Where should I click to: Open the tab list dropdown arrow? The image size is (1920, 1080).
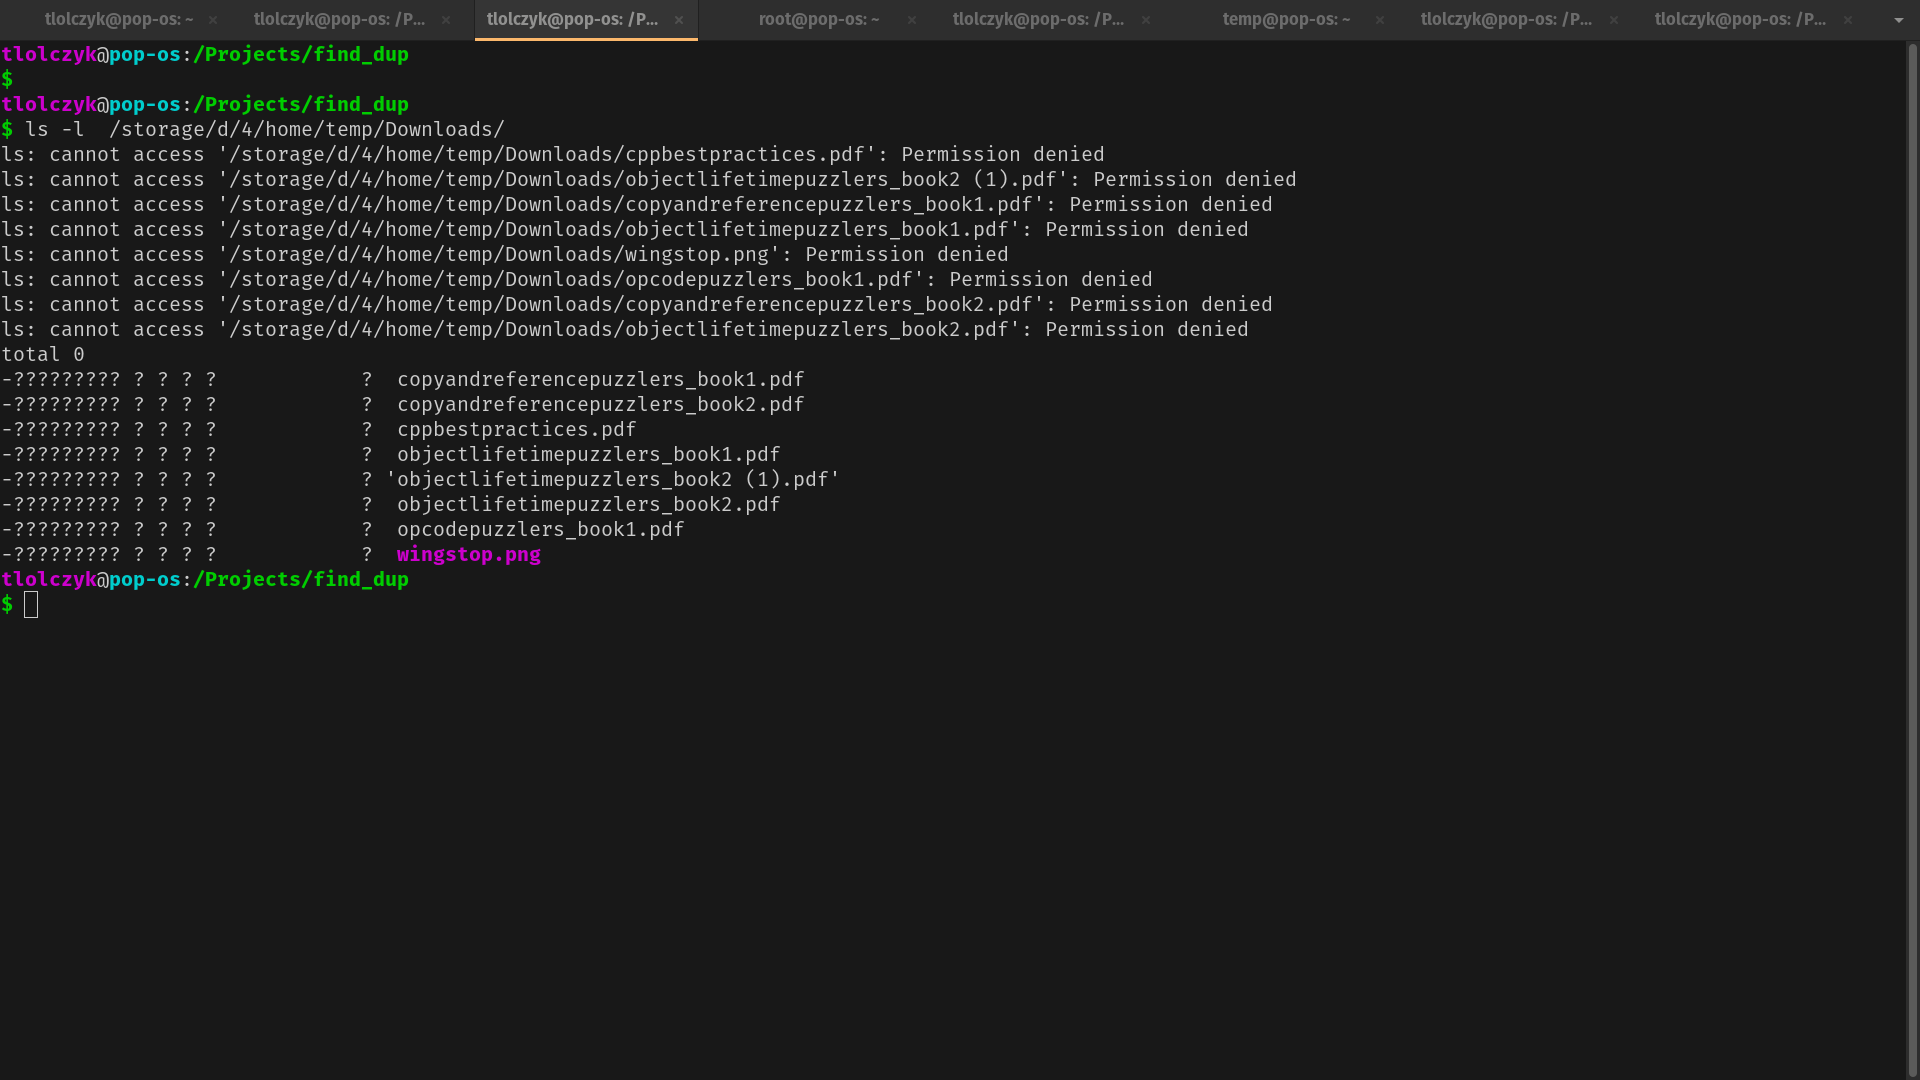(x=1898, y=20)
